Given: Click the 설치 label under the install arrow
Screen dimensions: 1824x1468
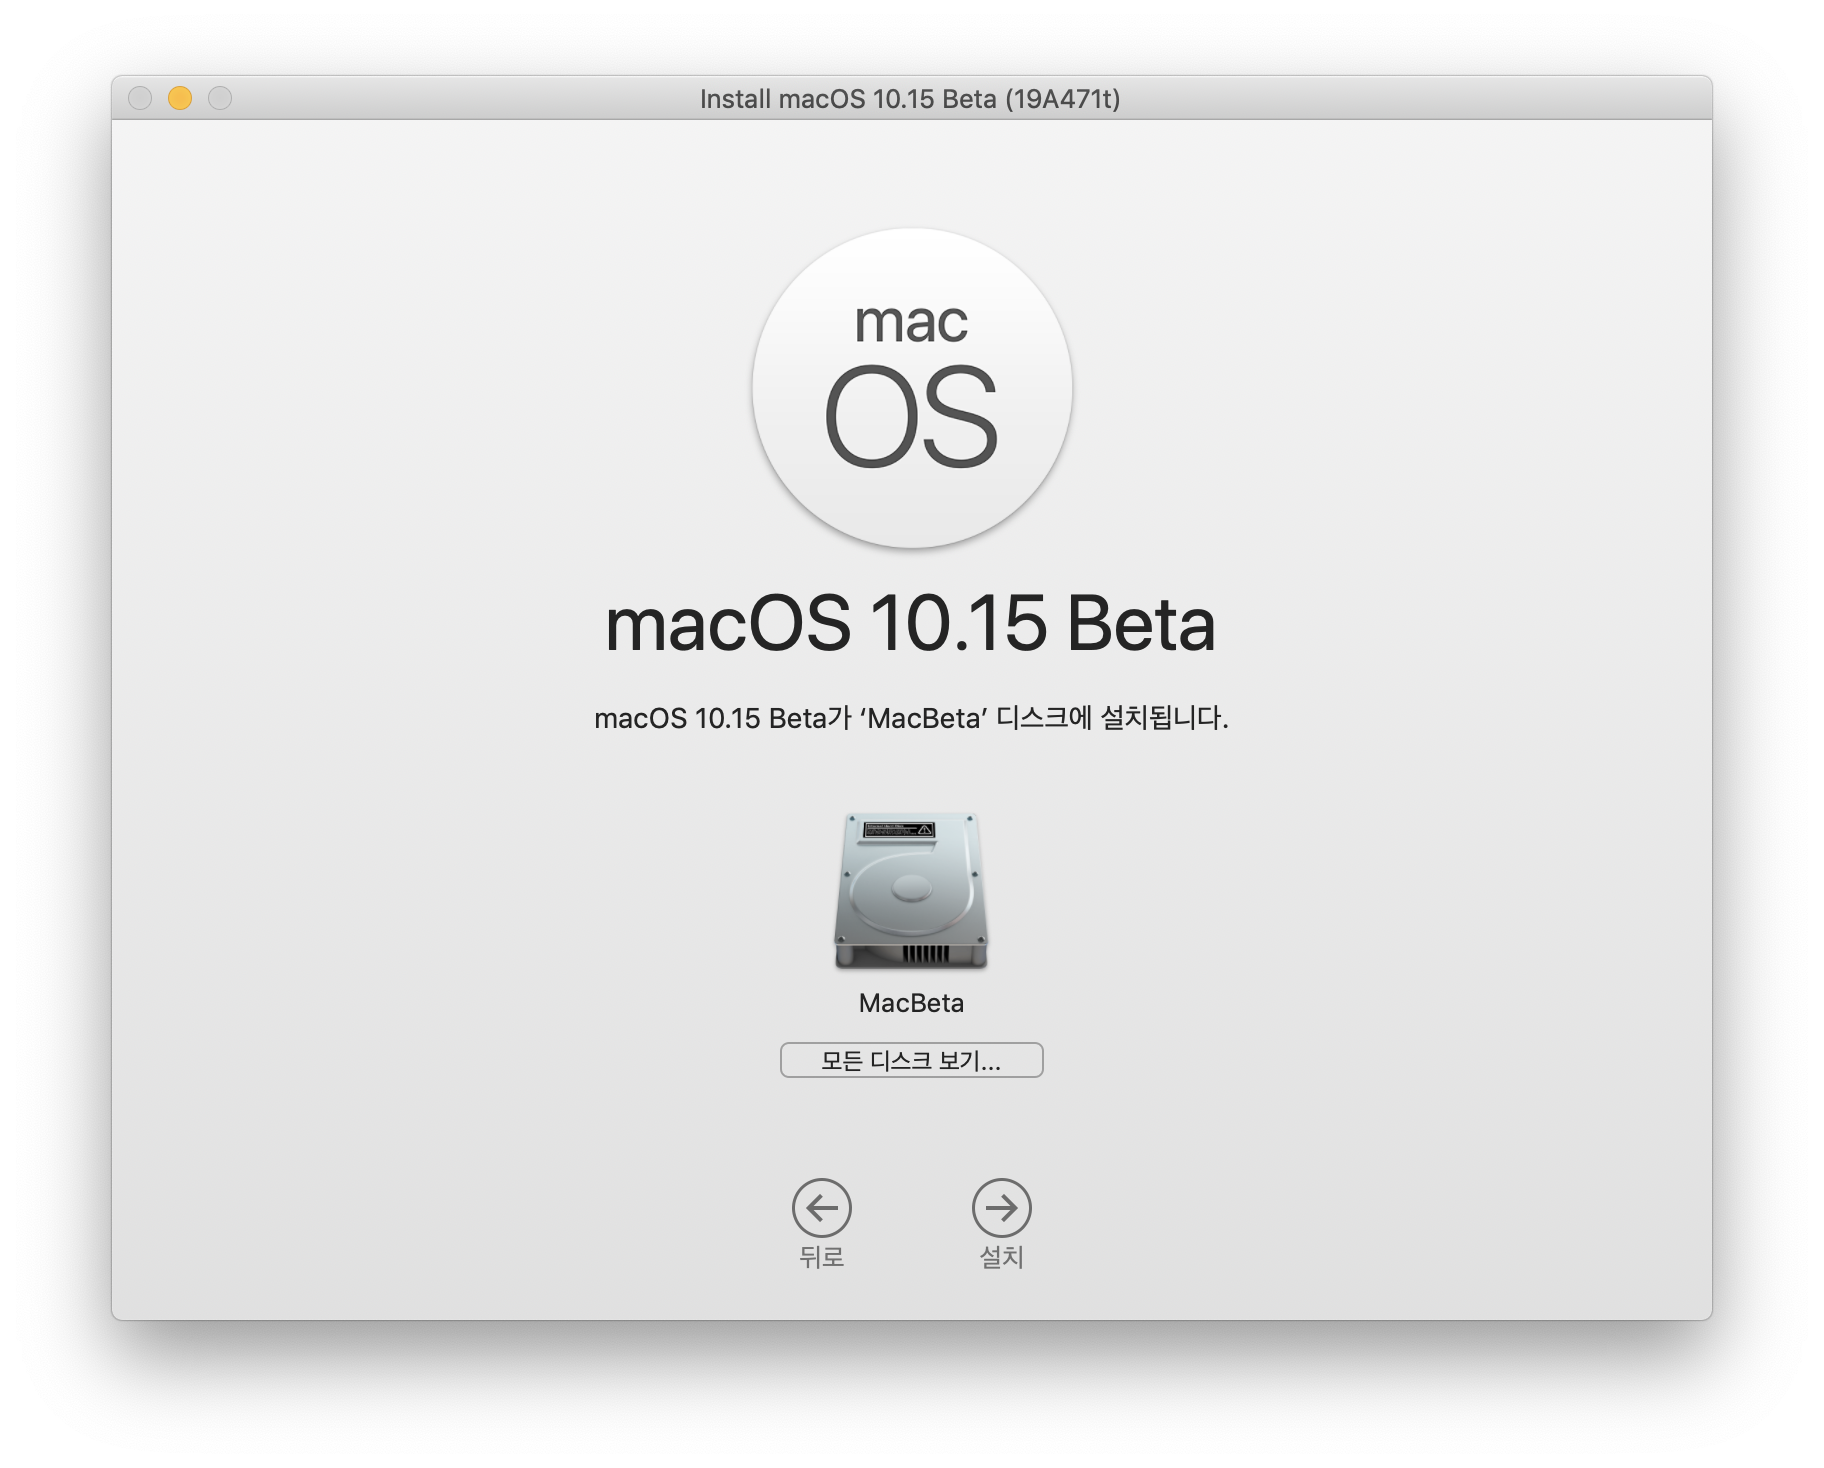Looking at the screenshot, I should (1001, 1257).
